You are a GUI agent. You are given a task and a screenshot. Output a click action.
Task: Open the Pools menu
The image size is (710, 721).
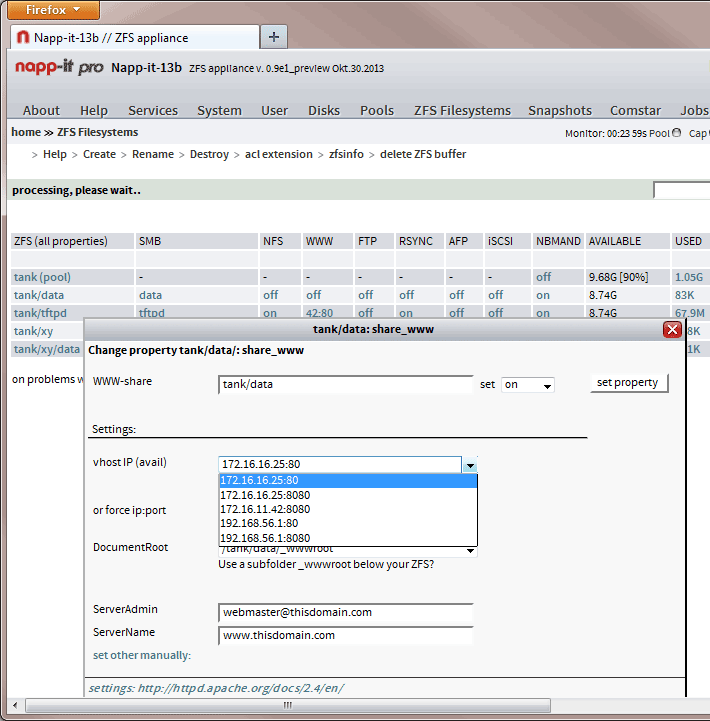pos(377,110)
